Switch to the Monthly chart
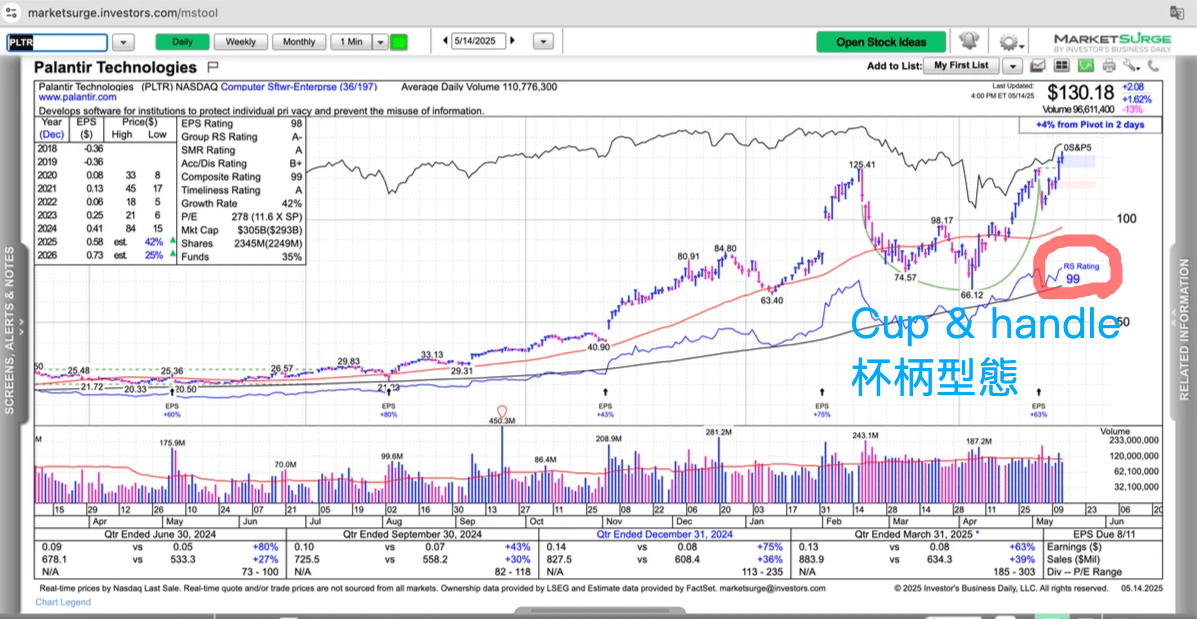Viewport: 1197px width, 619px height. 298,42
